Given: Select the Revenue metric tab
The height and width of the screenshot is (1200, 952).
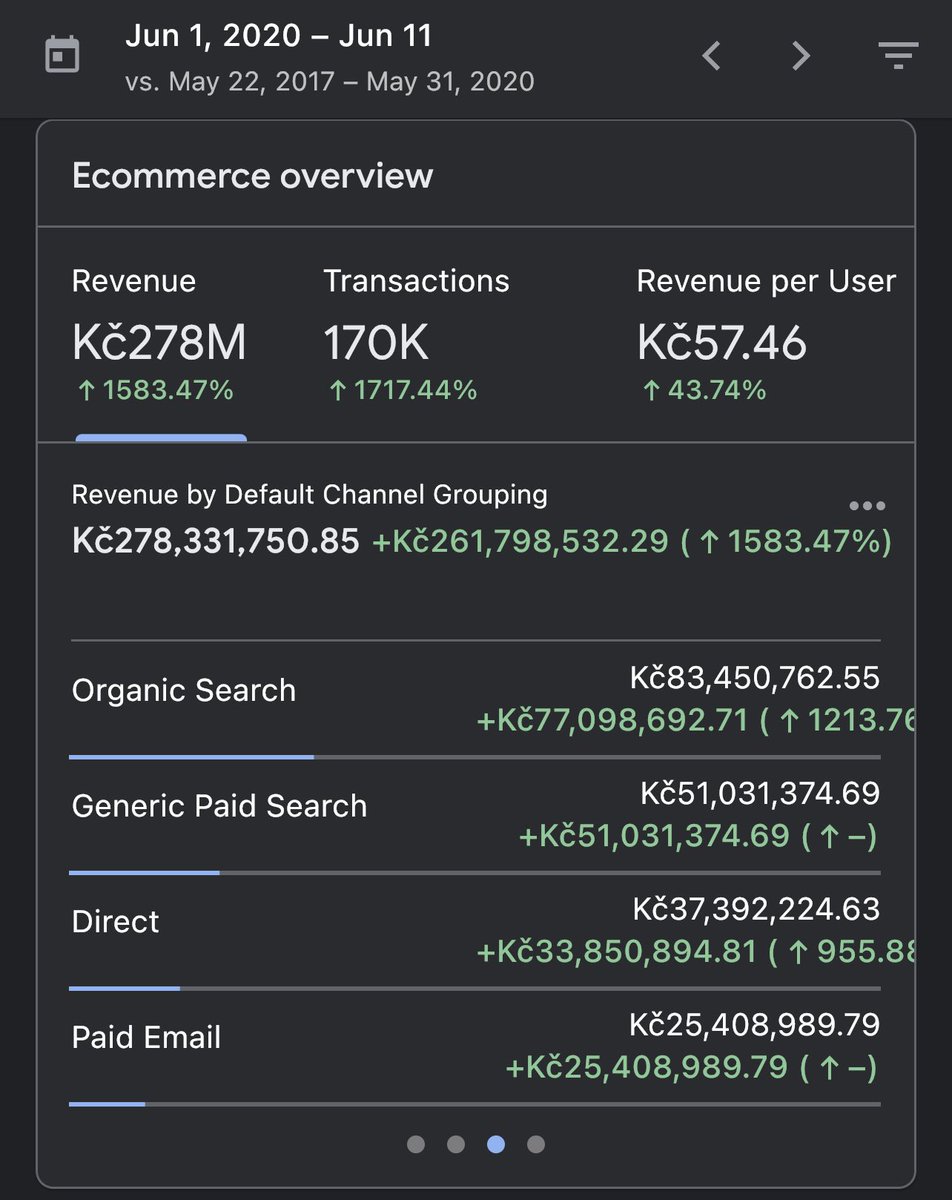Looking at the screenshot, I should tap(160, 335).
